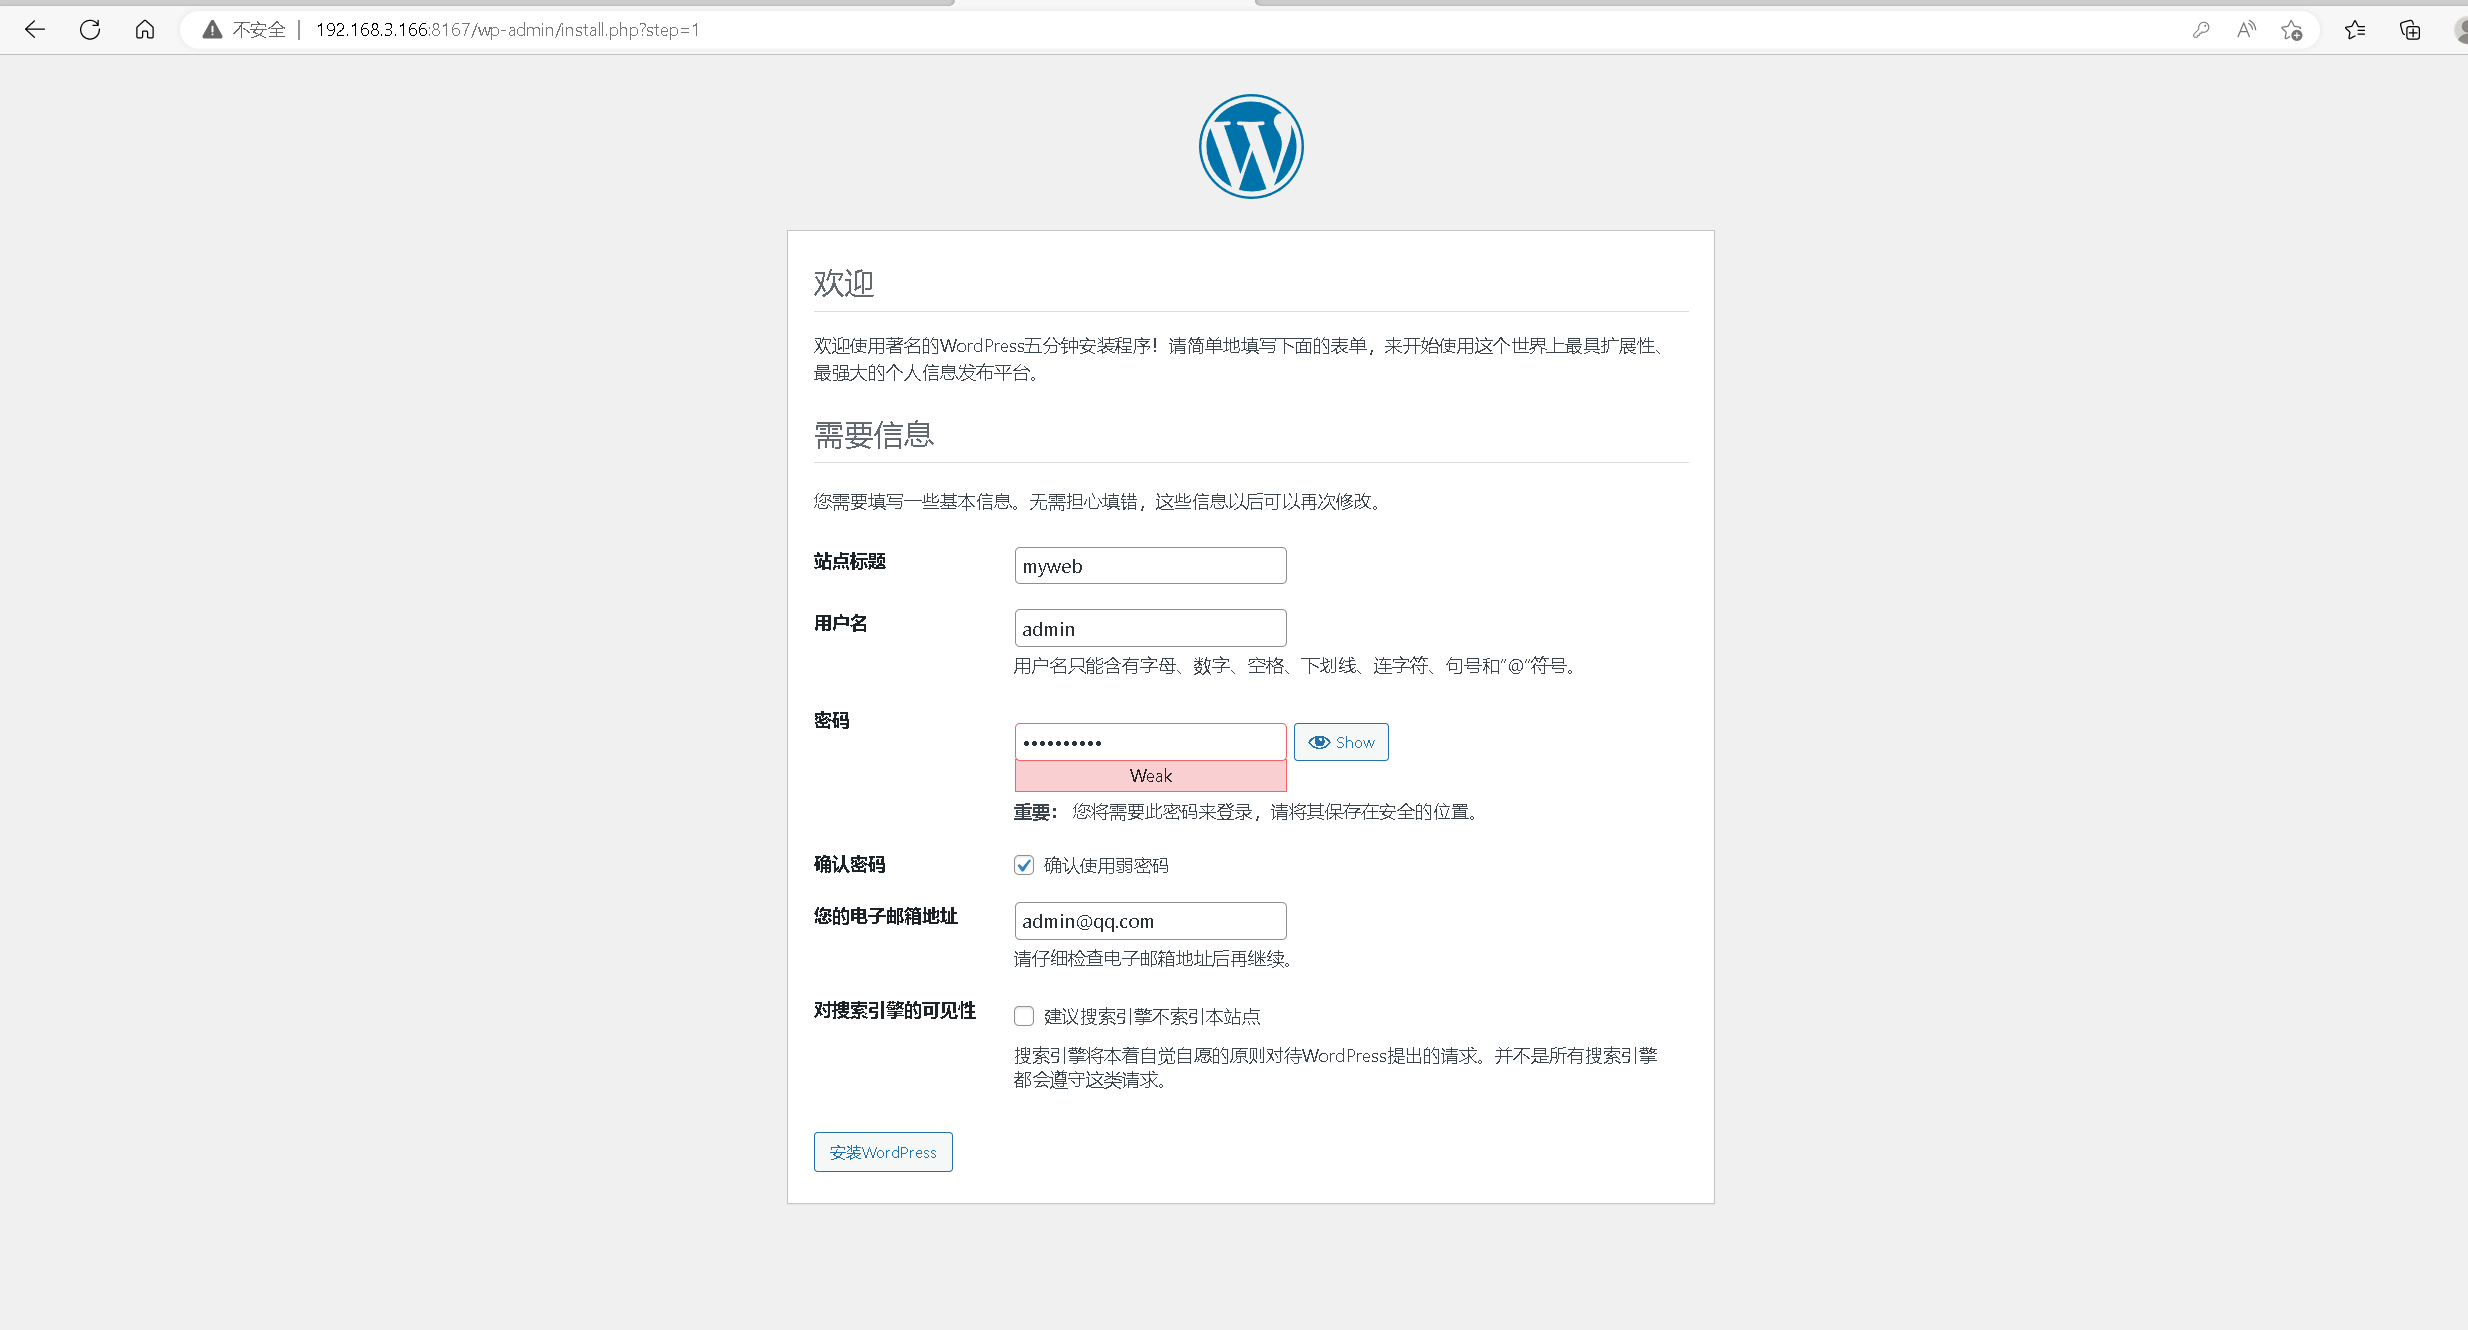
Task: Start Read Aloud from address bar
Action: 2246,30
